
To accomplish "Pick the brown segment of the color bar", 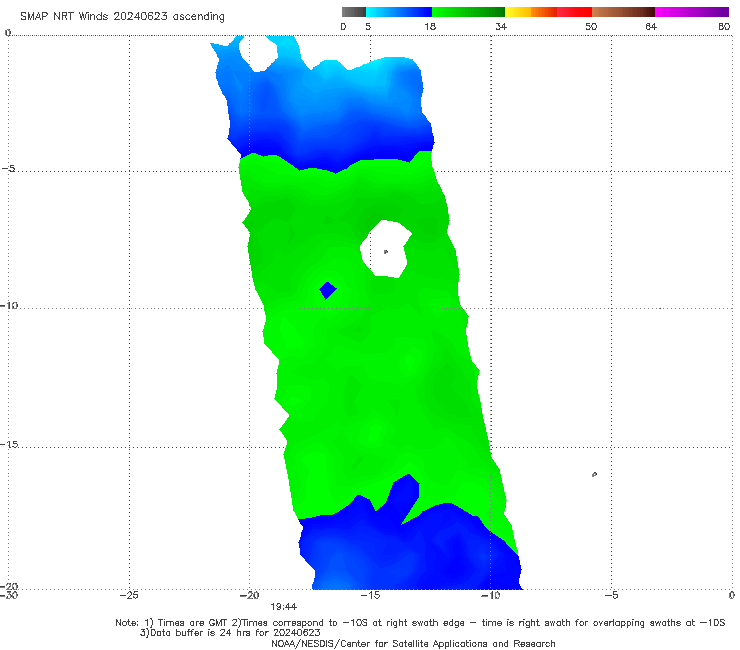I will 623,12.
